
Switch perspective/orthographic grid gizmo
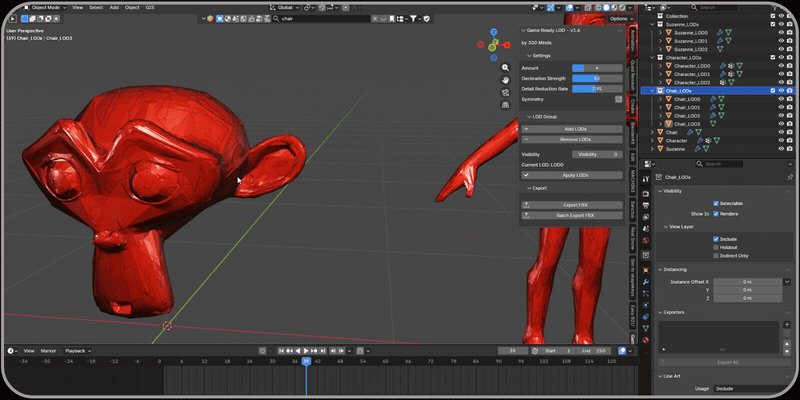pos(505,105)
